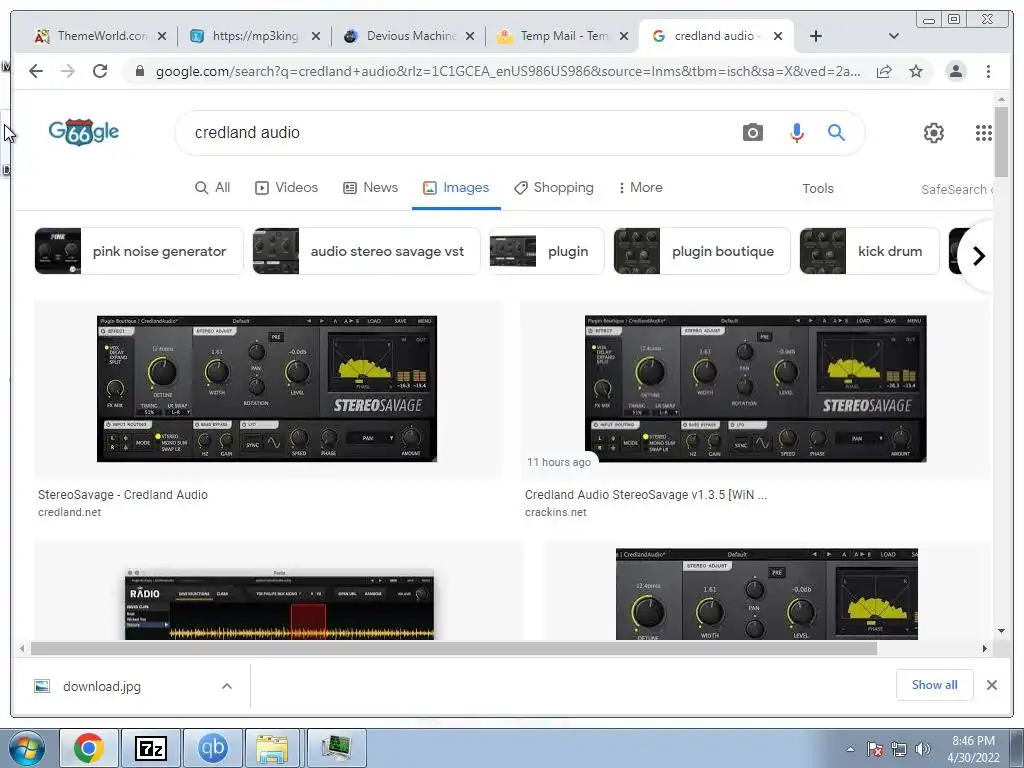Open 7-Zip from the taskbar

click(x=151, y=748)
